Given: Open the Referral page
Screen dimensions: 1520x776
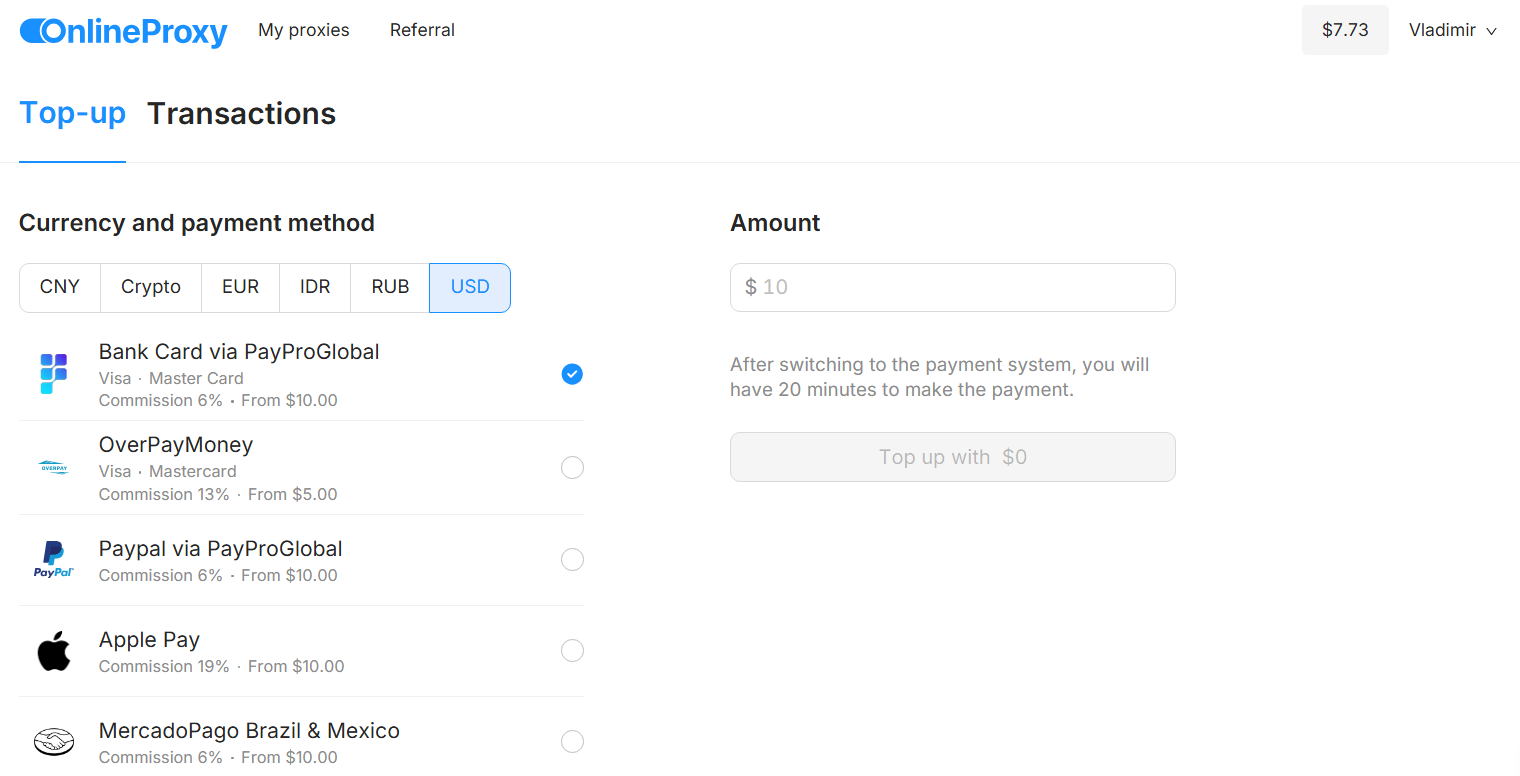Looking at the screenshot, I should pyautogui.click(x=422, y=30).
